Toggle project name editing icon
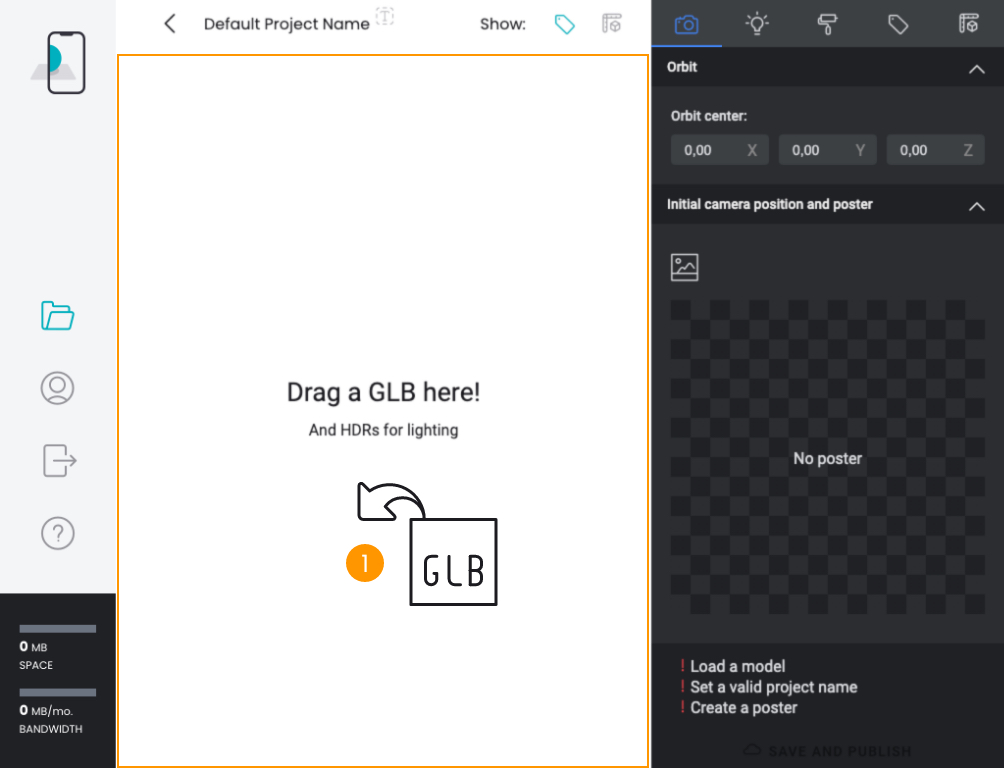The width and height of the screenshot is (1004, 768). tap(385, 17)
